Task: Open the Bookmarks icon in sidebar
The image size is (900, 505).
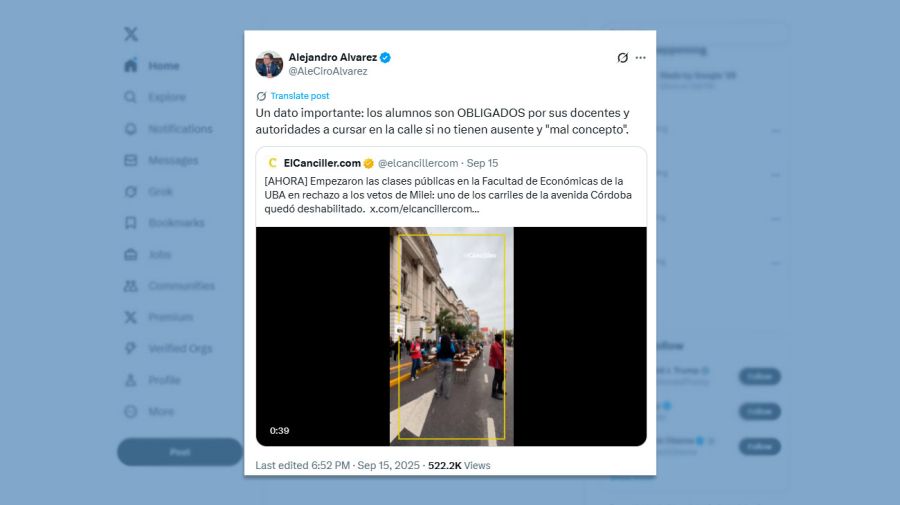Action: pos(131,223)
